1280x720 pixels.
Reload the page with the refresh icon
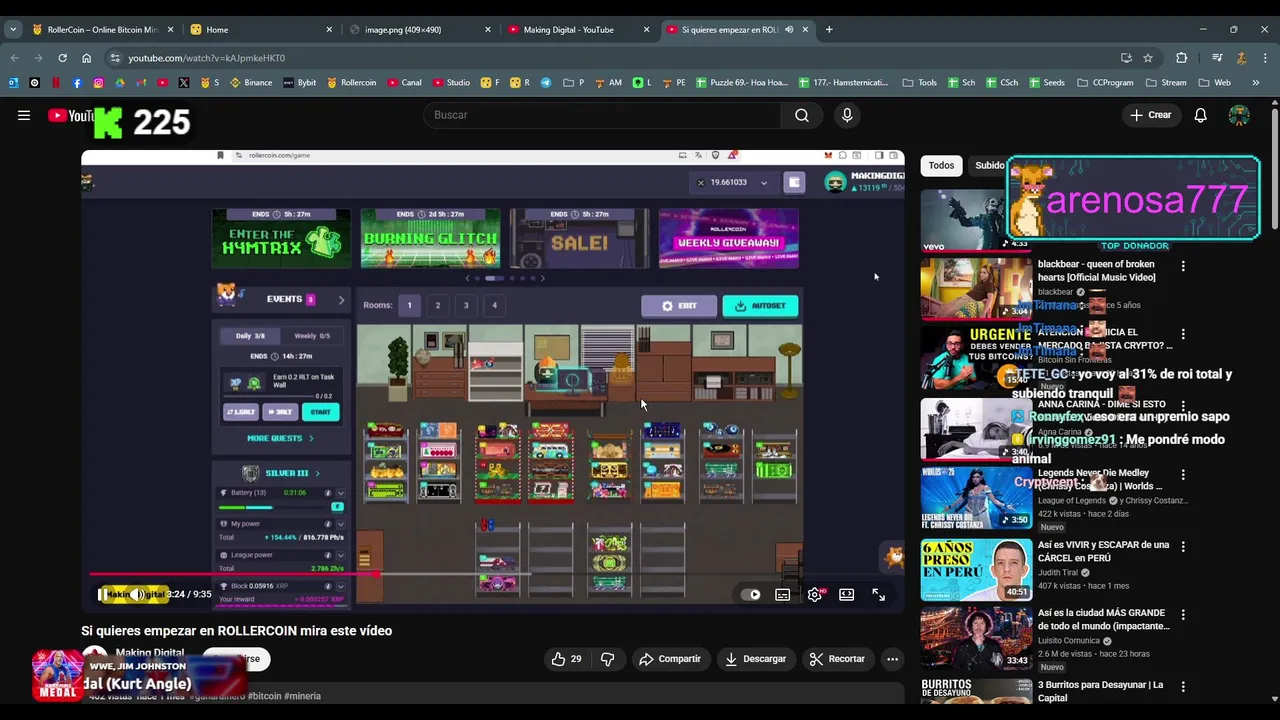click(62, 58)
